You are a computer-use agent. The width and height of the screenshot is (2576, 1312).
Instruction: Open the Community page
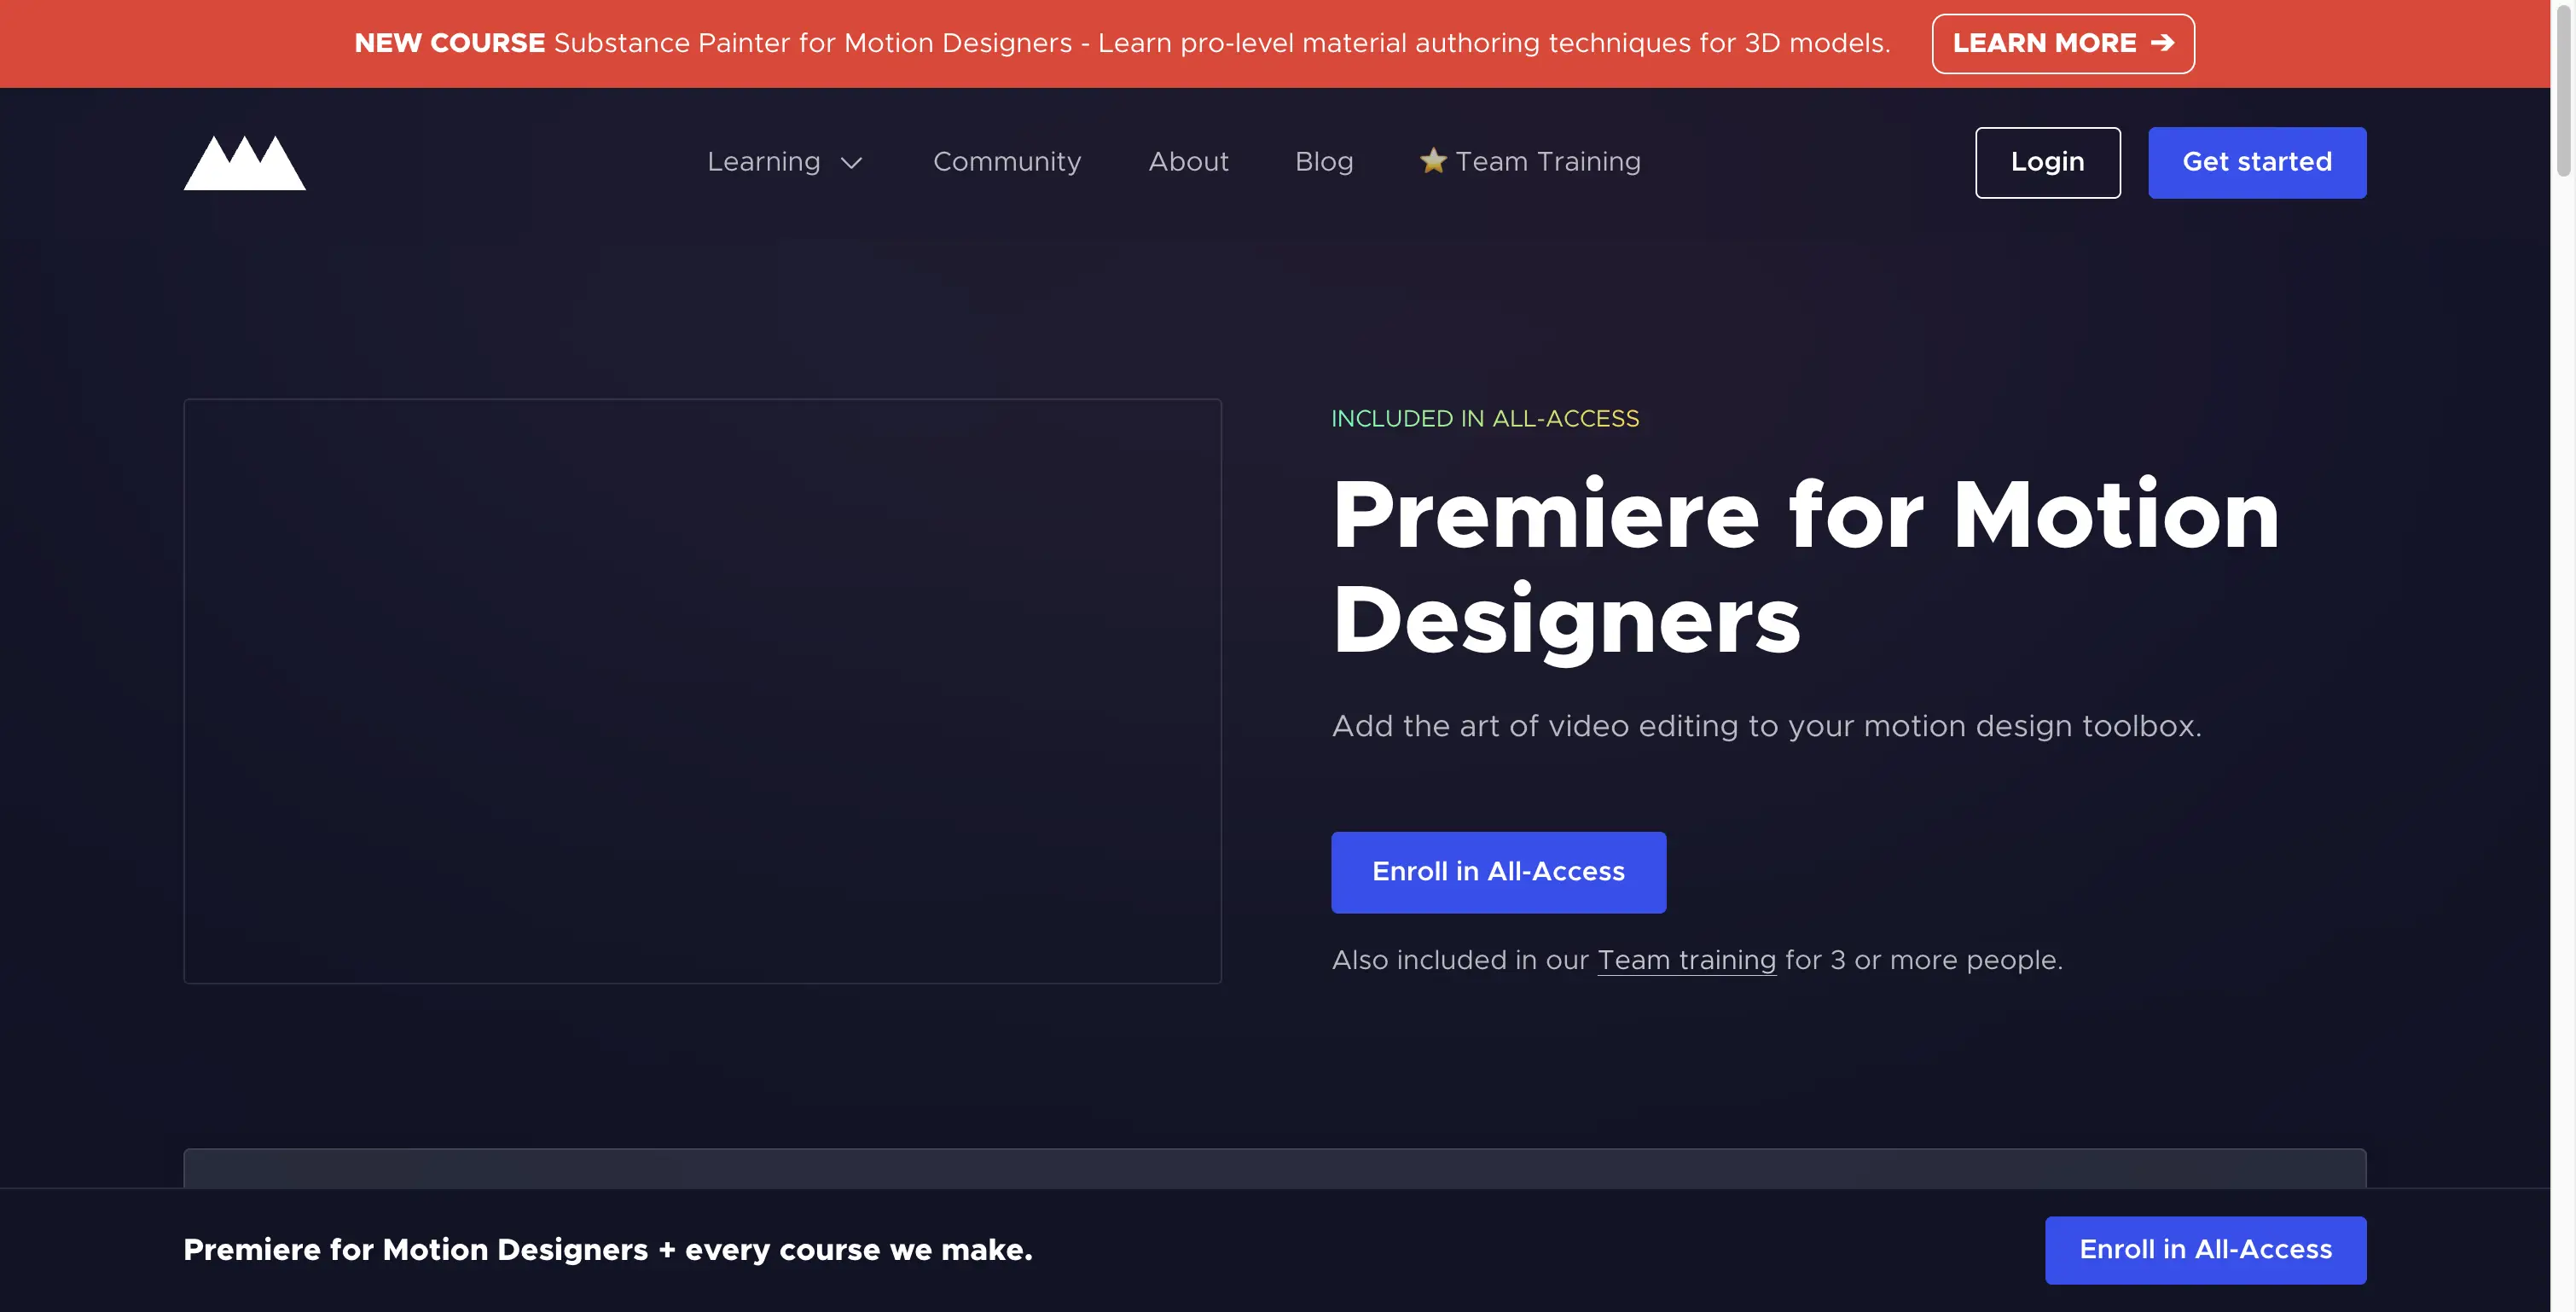click(1007, 162)
